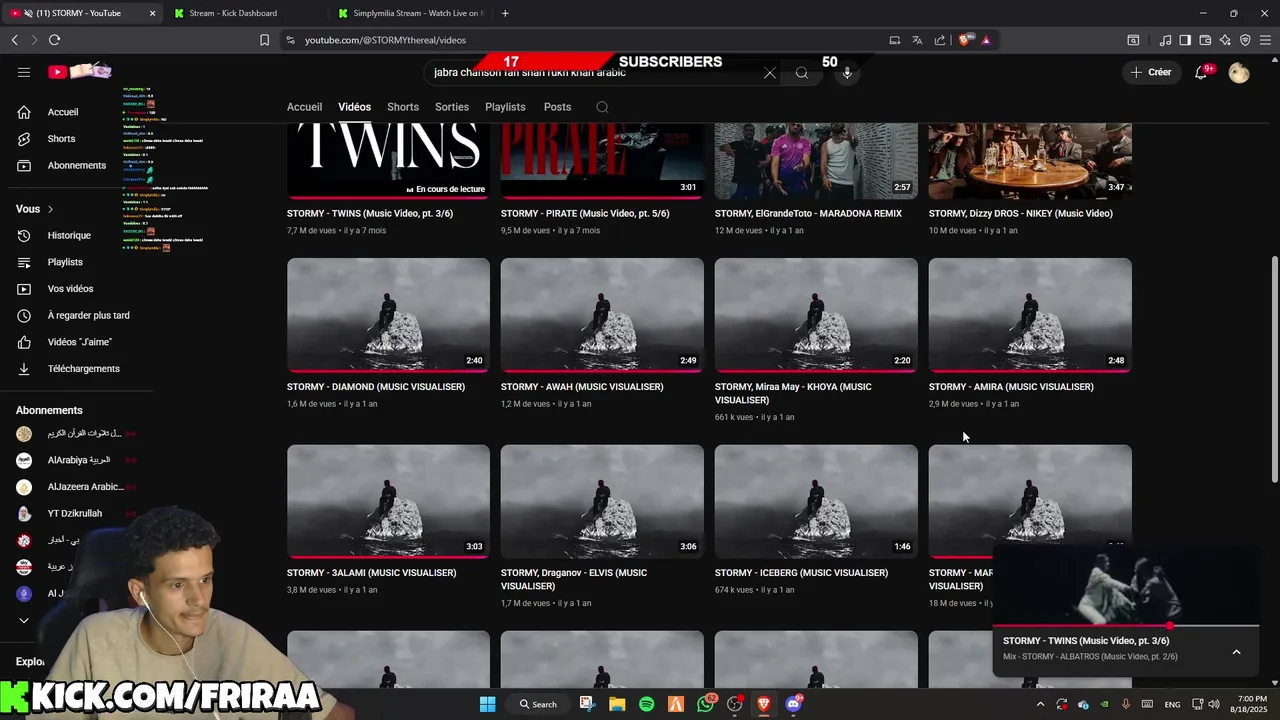This screenshot has width=1280, height=720.
Task: Open Brave VPN shield icon
Action: (x=1245, y=40)
